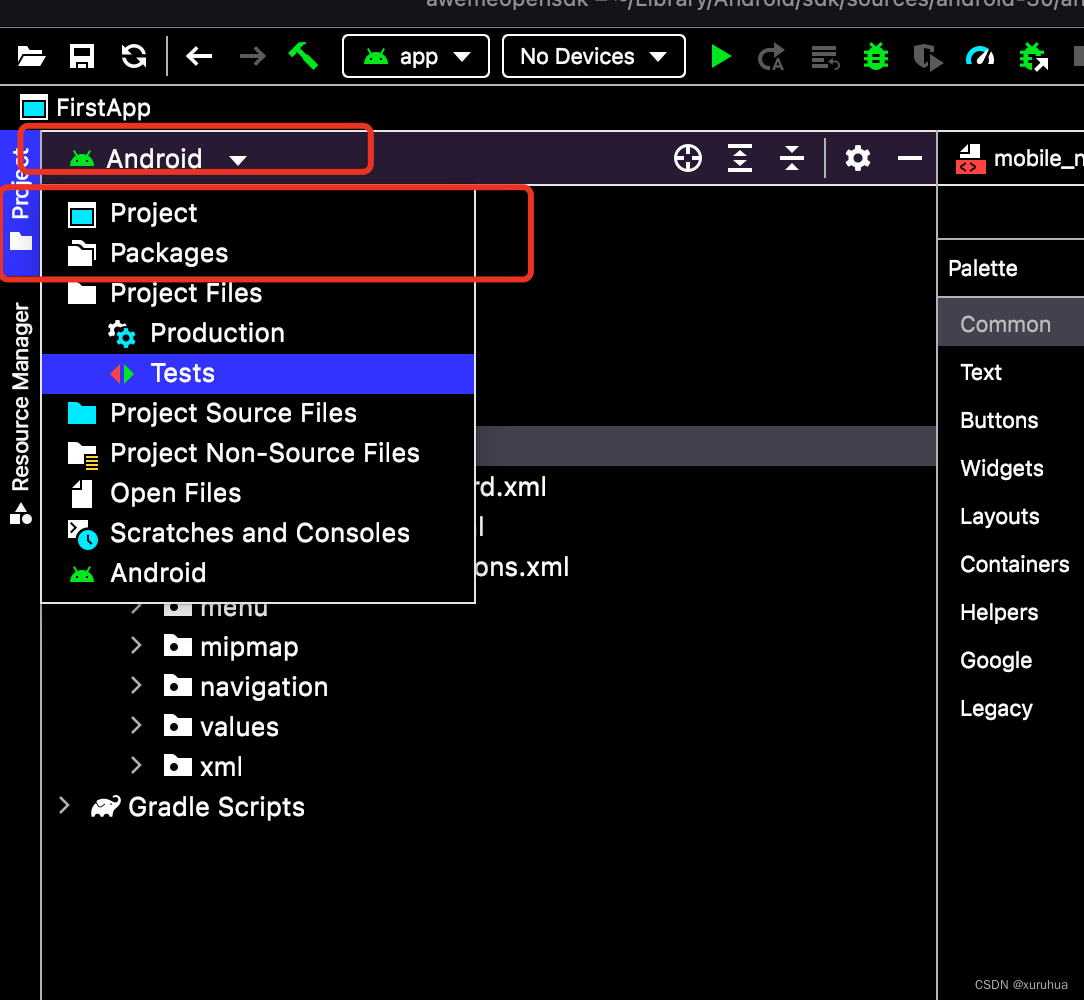Viewport: 1084px width, 1000px height.
Task: Open the app run configuration dropdown
Action: click(415, 56)
